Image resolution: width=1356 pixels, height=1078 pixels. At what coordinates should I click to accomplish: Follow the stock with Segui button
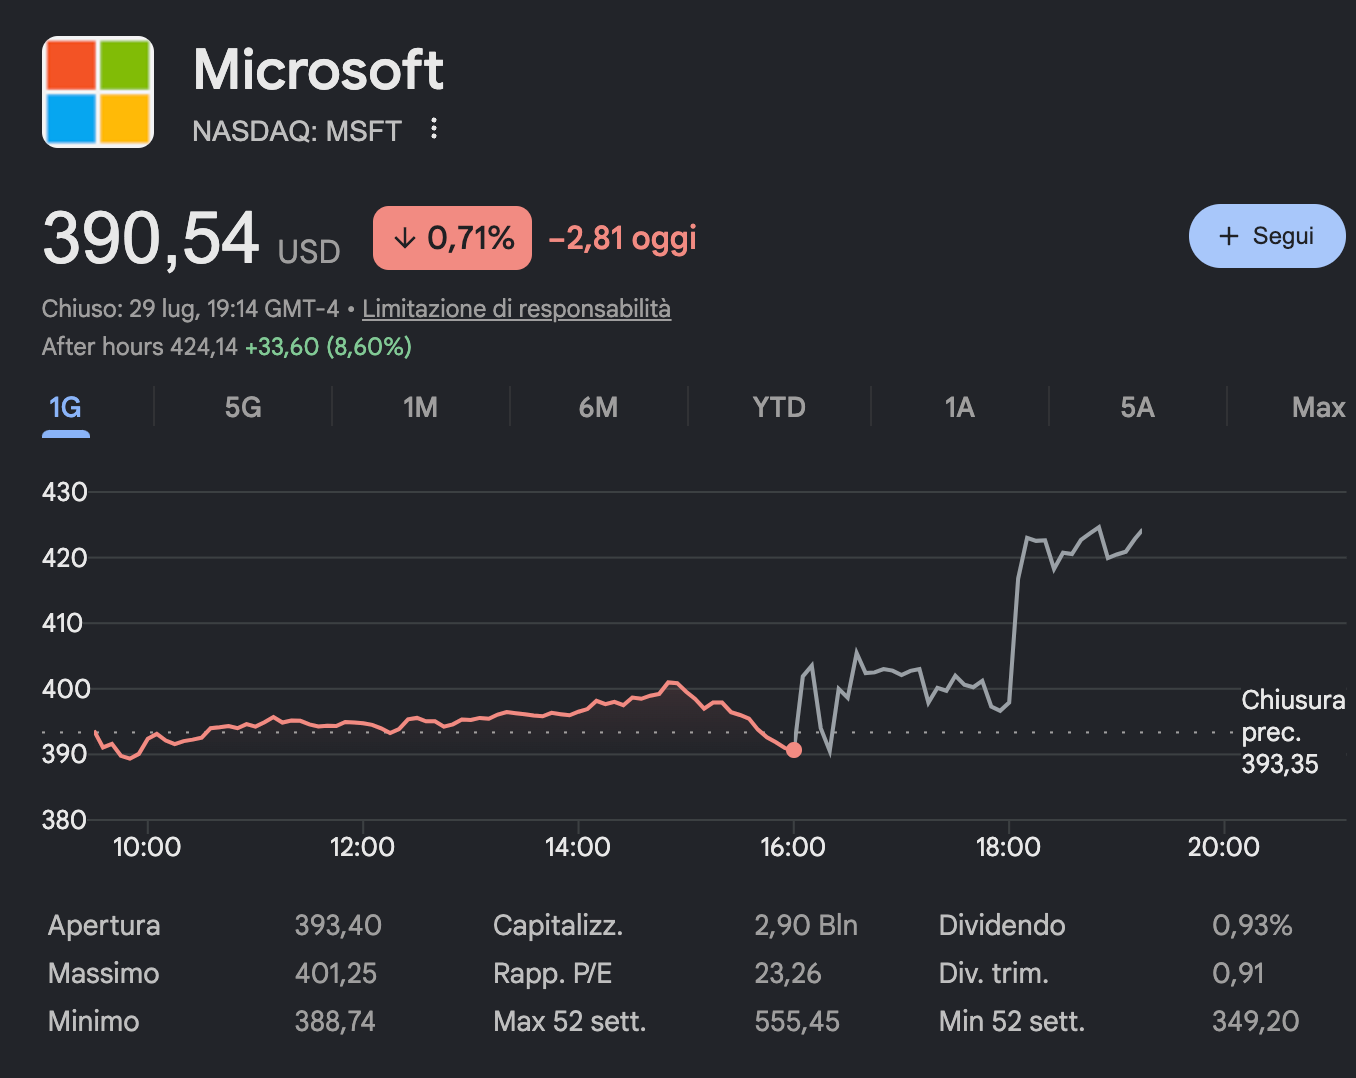1267,236
